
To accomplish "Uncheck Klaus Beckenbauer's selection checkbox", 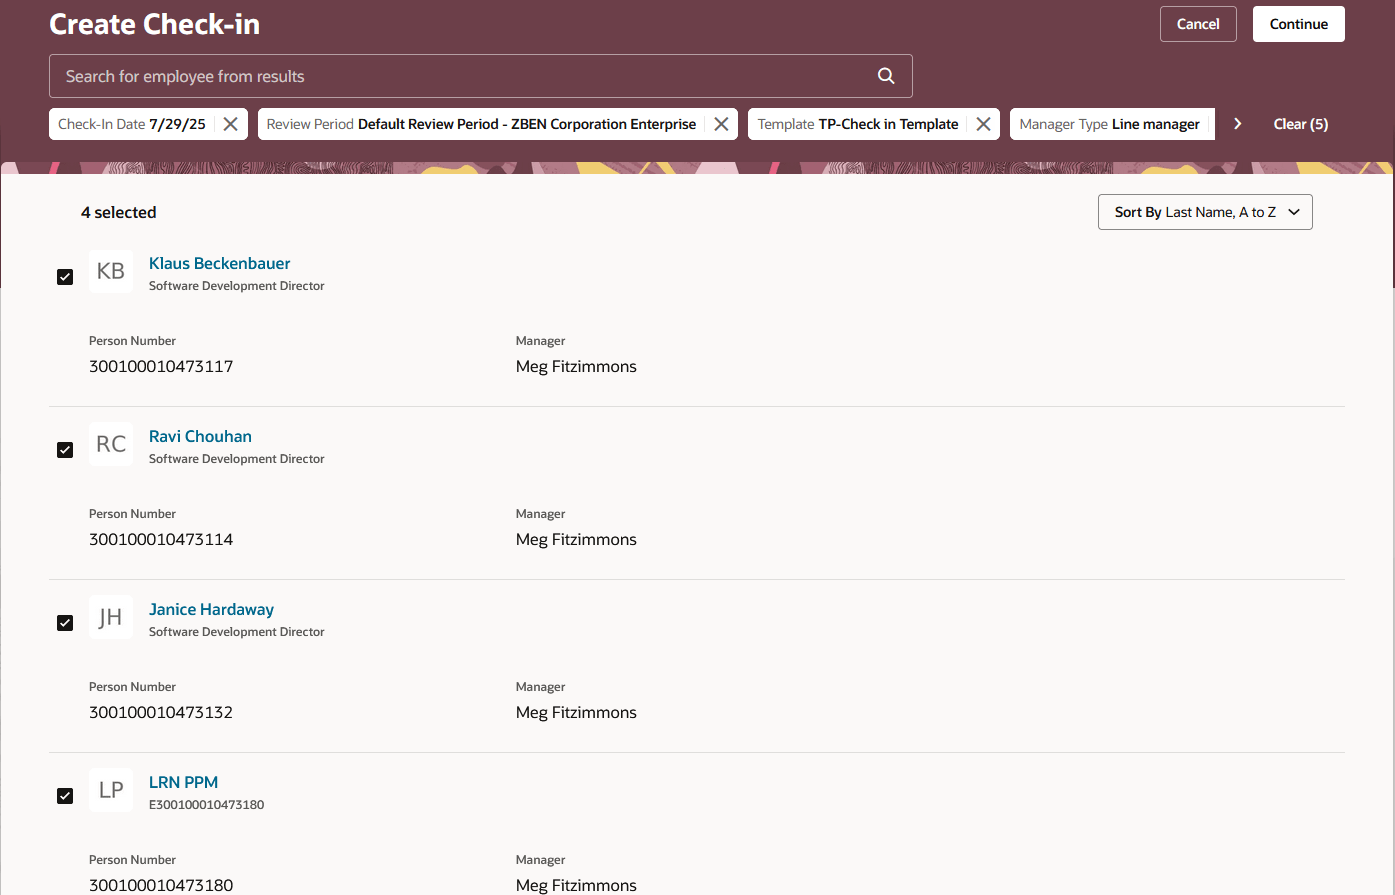I will pyautogui.click(x=65, y=277).
